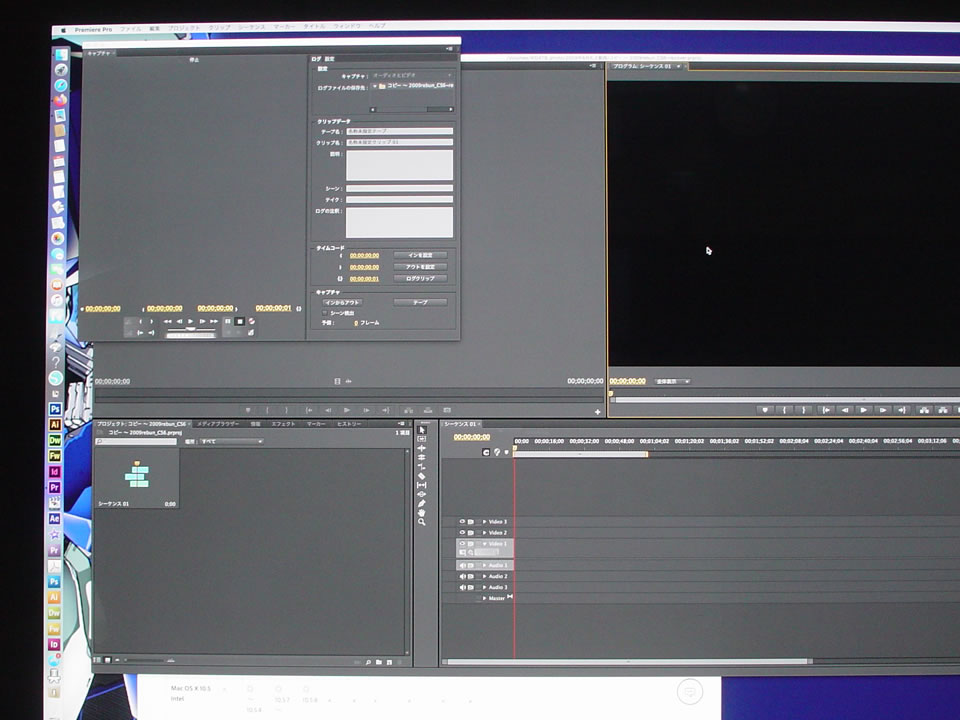
Task: Select the Pen tool in tools panel
Action: [421, 503]
